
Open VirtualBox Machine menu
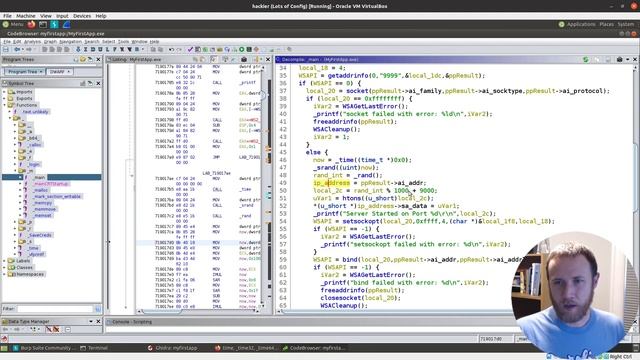(x=26, y=16)
